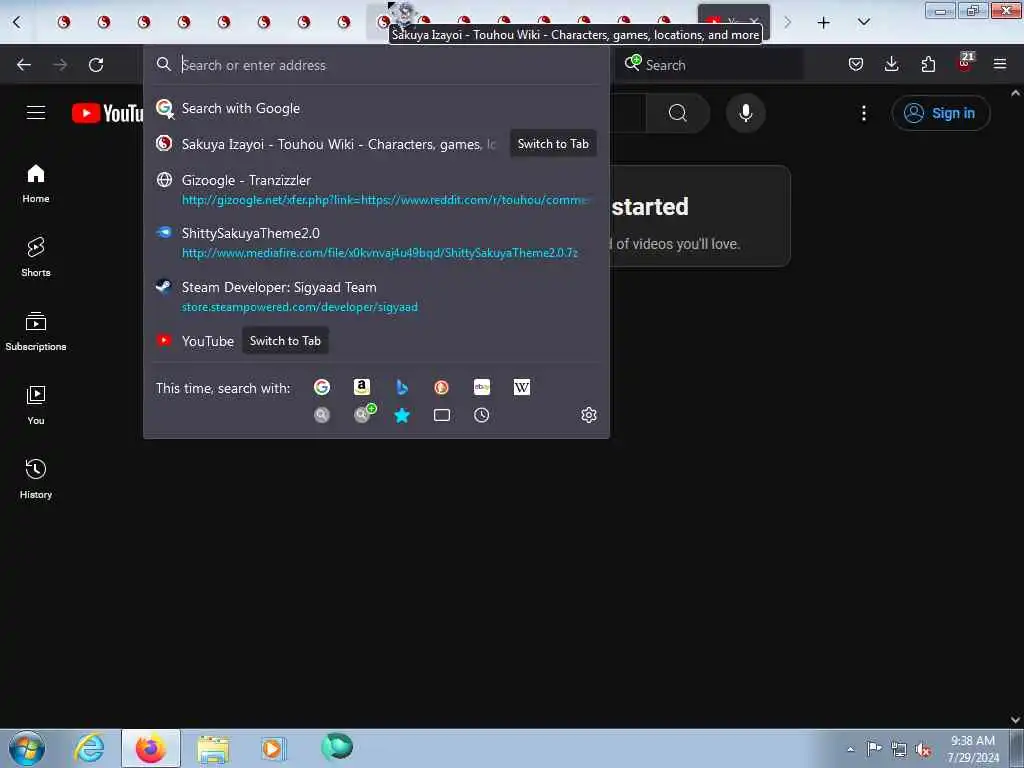
Task: Open the Windows Start menu orb
Action: pos(27,748)
